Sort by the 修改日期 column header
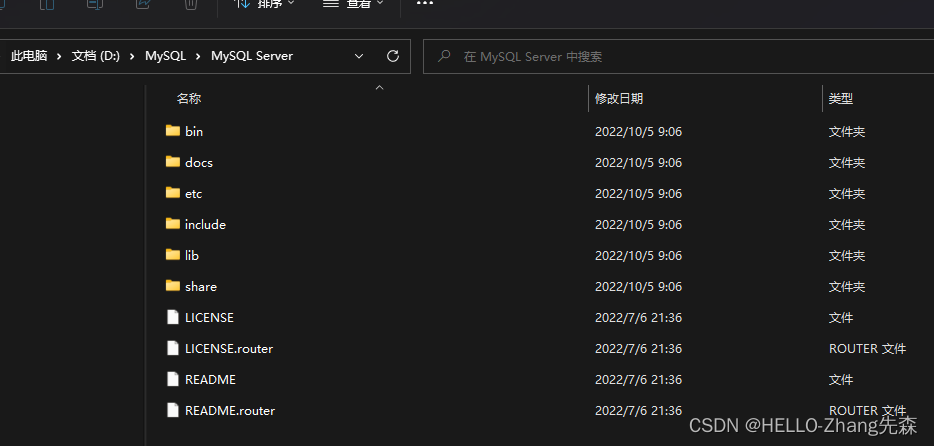 [x=619, y=99]
